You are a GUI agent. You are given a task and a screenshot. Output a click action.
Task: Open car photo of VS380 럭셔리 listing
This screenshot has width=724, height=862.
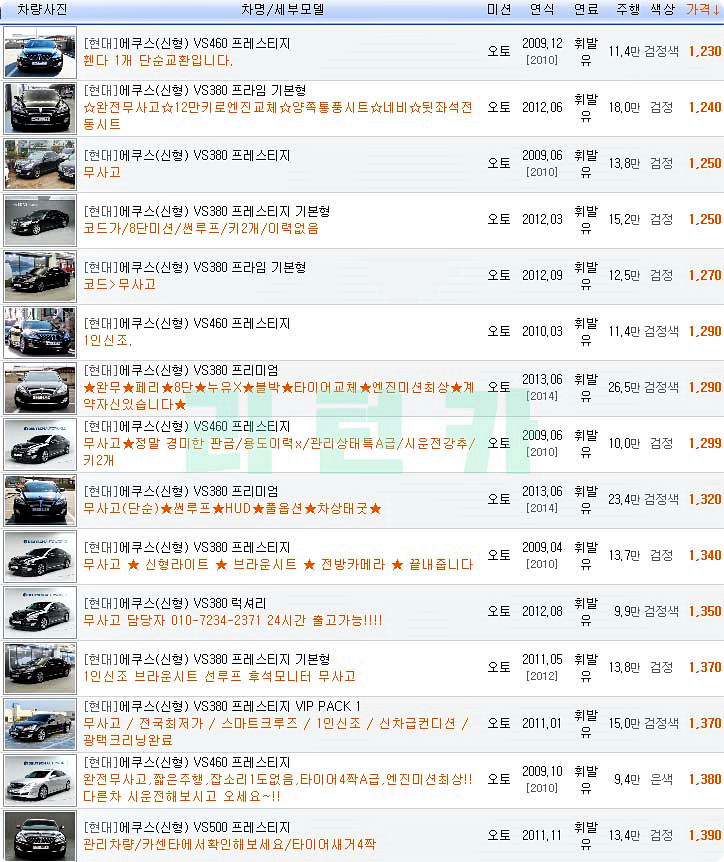(x=40, y=613)
